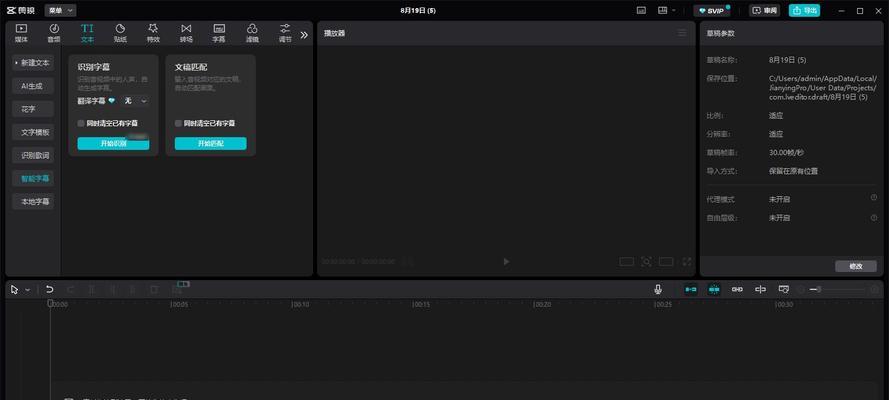Click the layout switch icon in title bar
Screen dimensions: 889x400
tap(662, 10)
